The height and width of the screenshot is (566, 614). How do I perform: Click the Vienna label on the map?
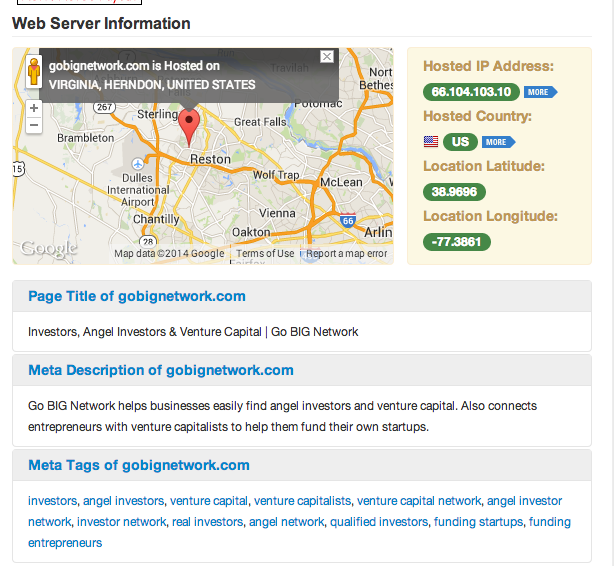point(277,213)
